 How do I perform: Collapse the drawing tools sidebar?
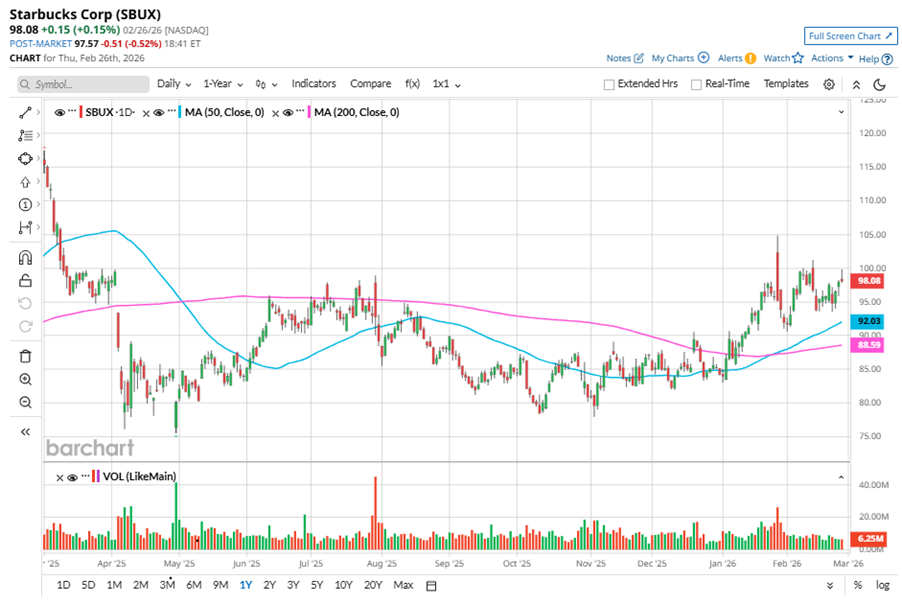pos(25,432)
